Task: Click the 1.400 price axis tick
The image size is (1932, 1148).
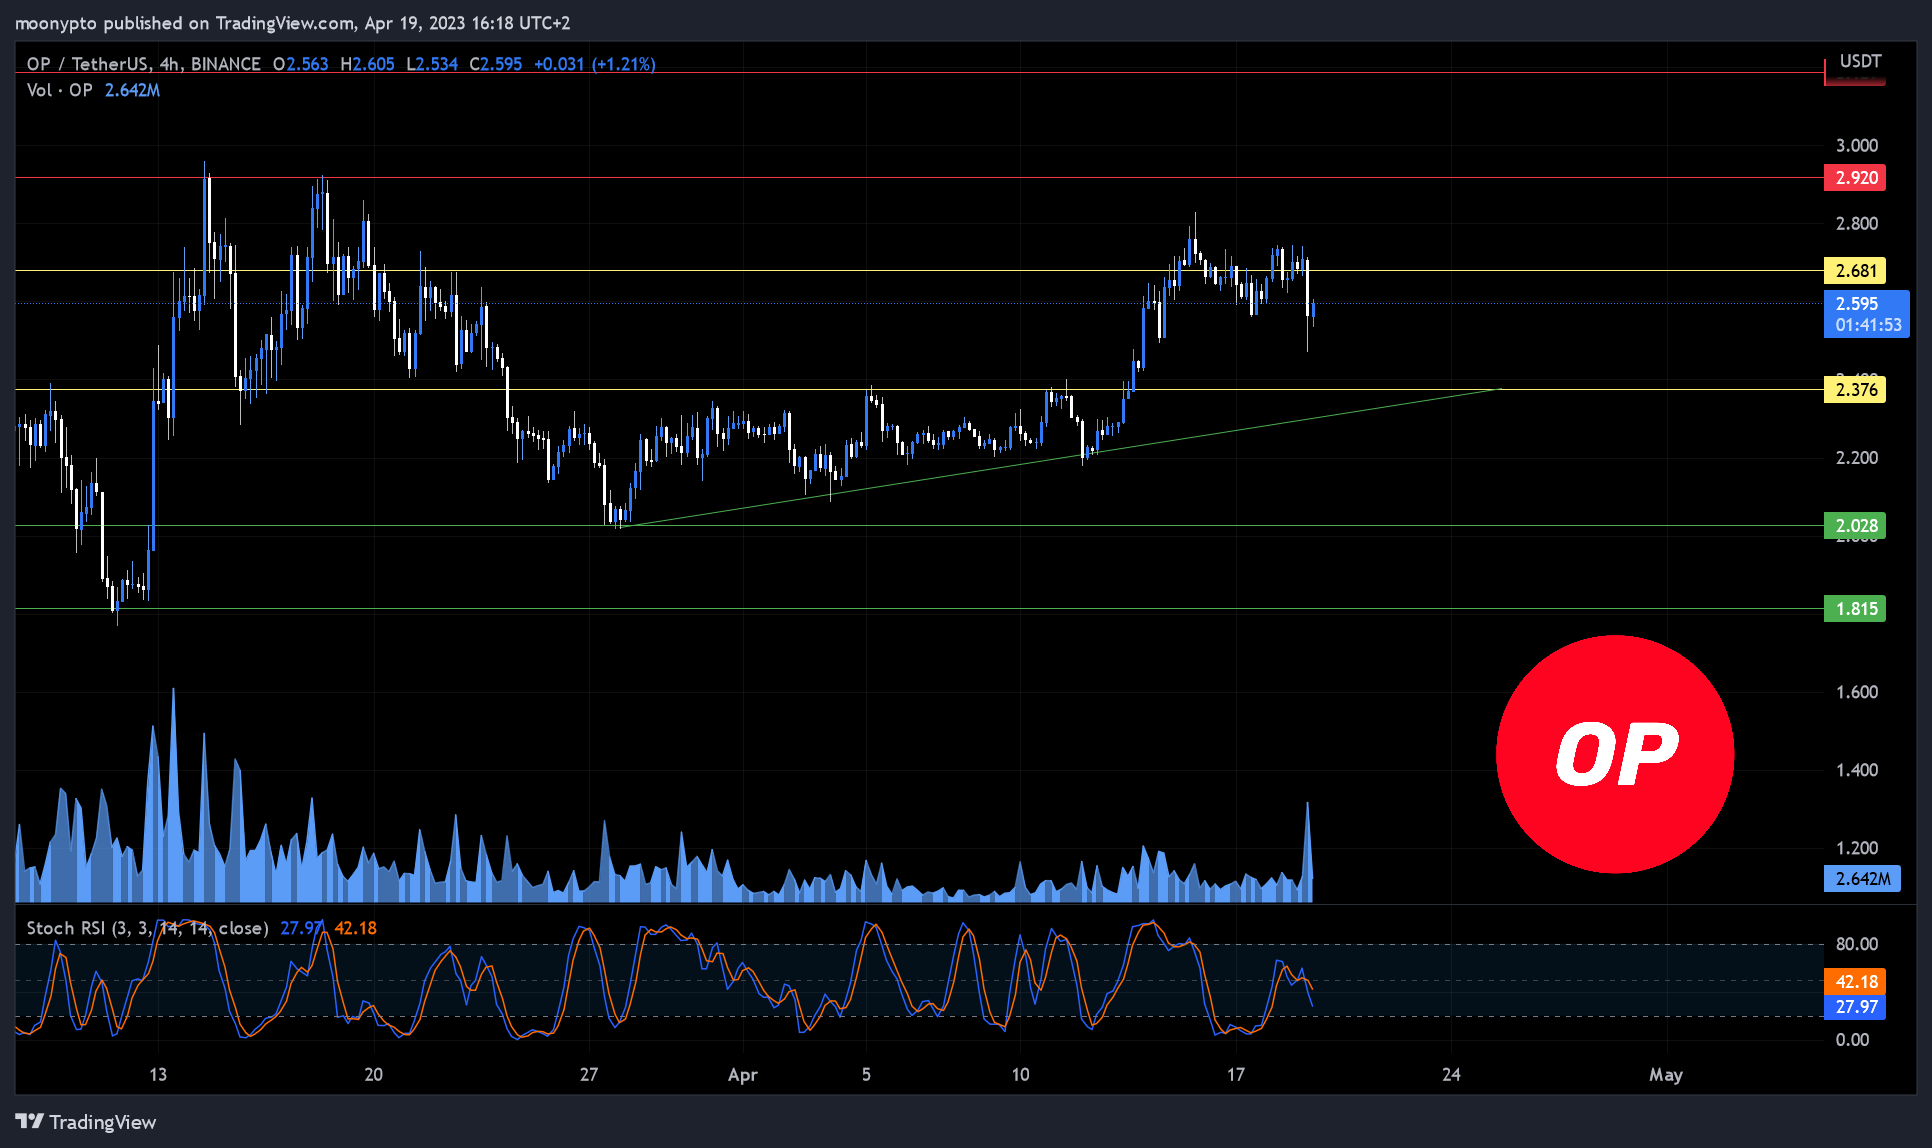Action: pos(1857,770)
